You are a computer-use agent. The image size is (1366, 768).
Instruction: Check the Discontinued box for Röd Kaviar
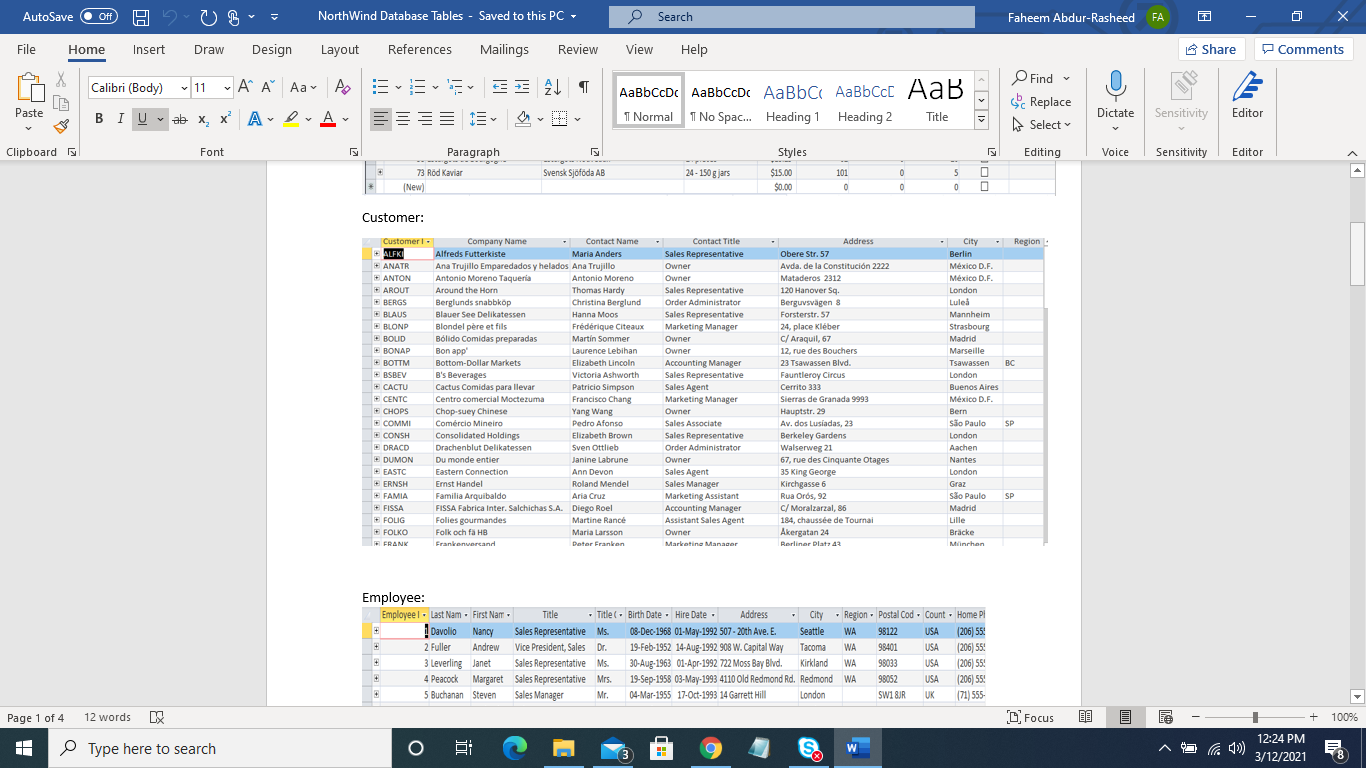pyautogui.click(x=984, y=173)
